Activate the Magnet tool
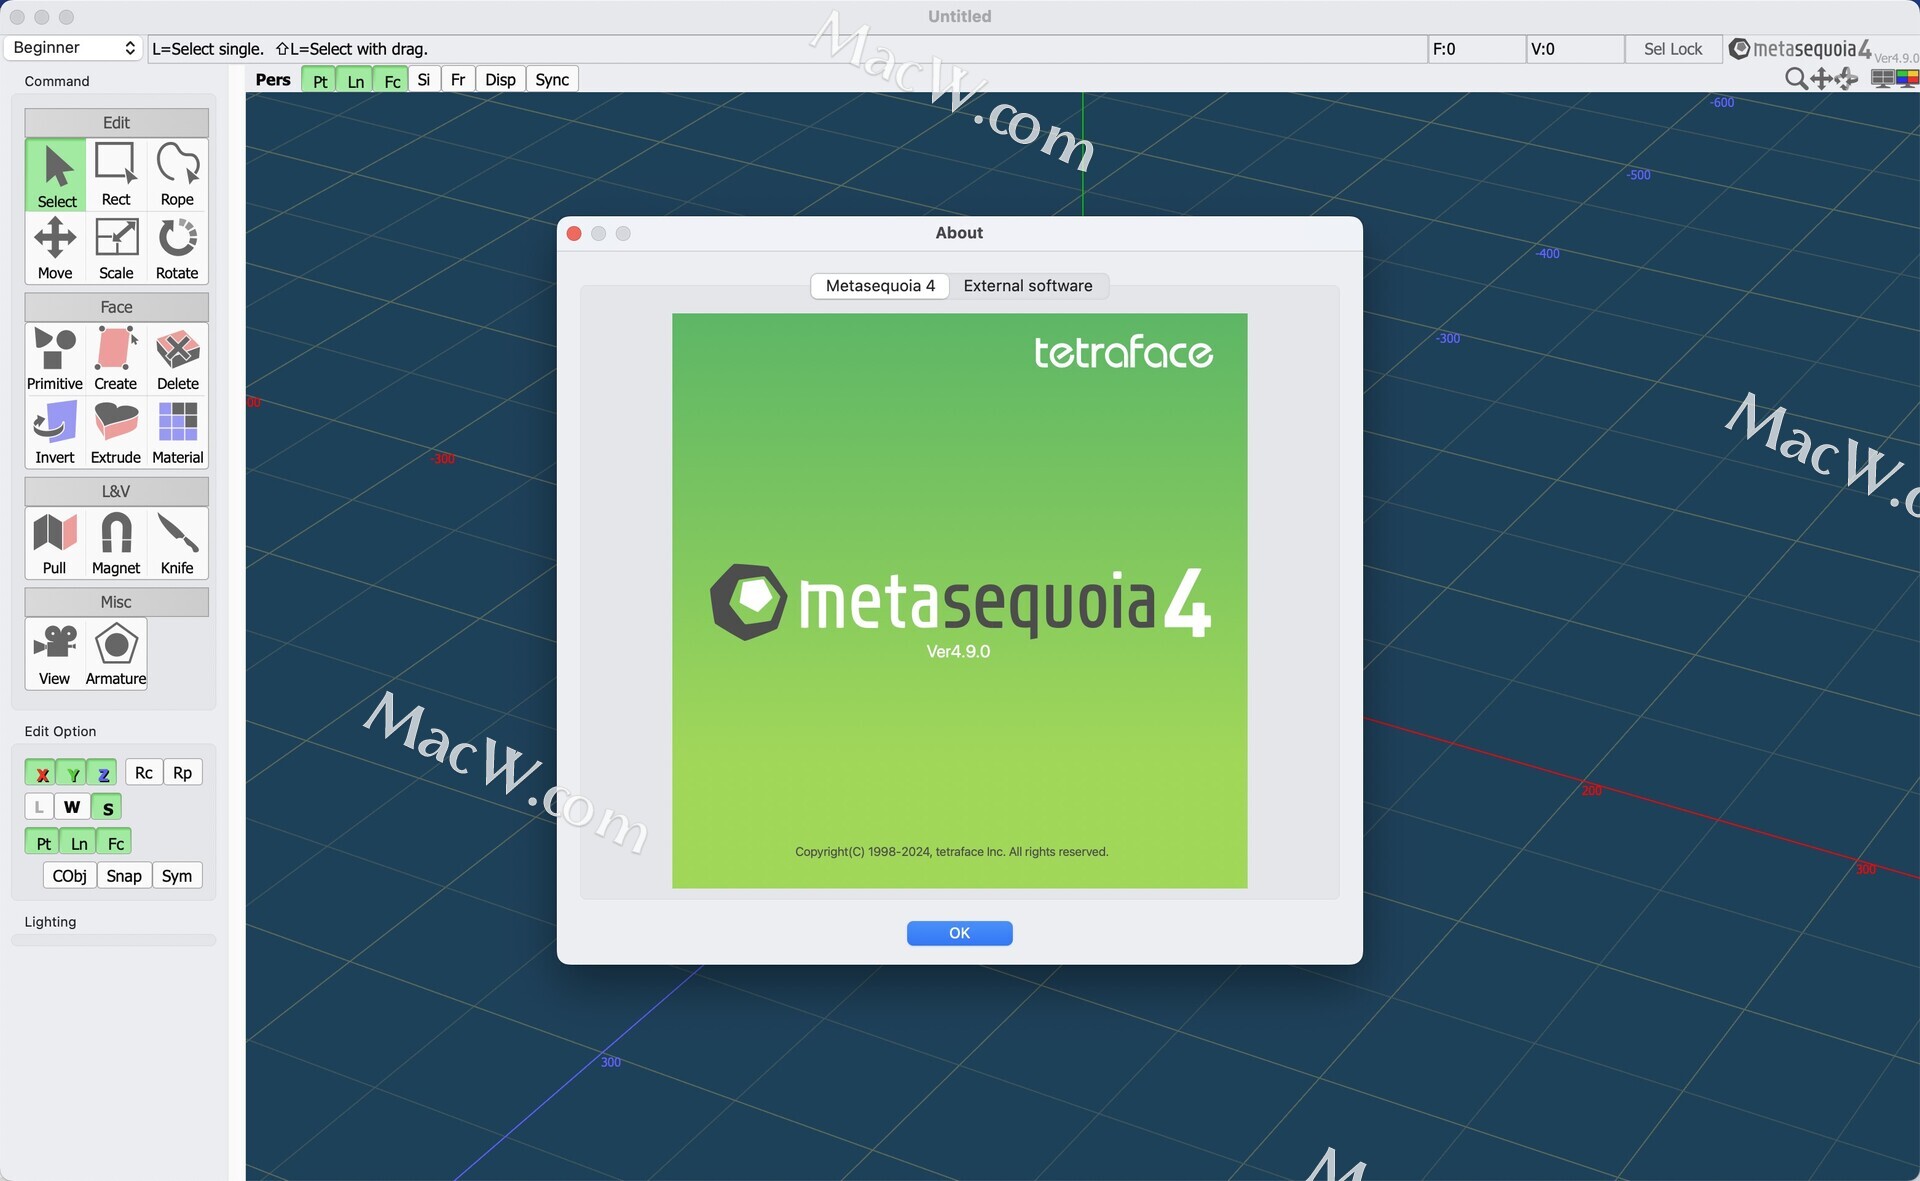 click(116, 544)
